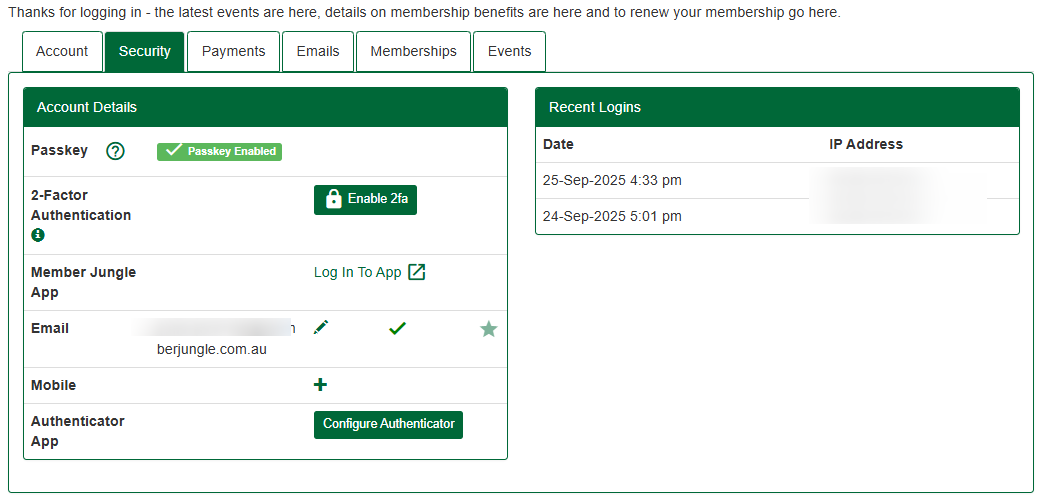Click the plus icon to add mobile
The image size is (1041, 495).
[320, 385]
